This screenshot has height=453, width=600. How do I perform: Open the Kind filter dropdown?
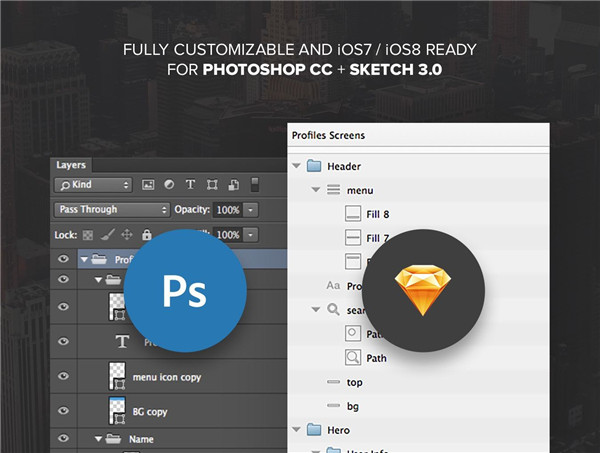(93, 185)
